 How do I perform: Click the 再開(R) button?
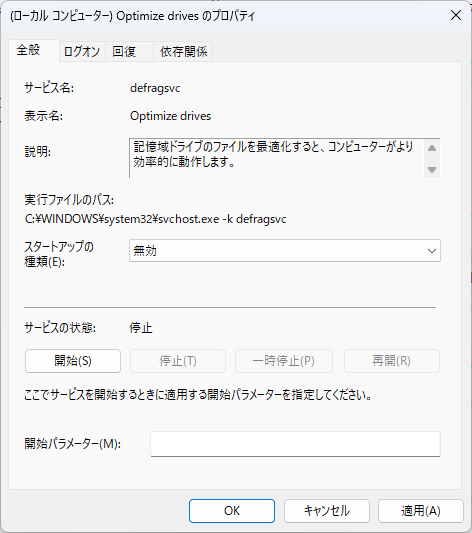(392, 361)
